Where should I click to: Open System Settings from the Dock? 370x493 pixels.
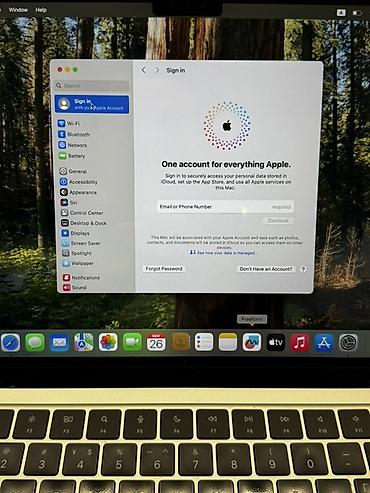pos(348,342)
